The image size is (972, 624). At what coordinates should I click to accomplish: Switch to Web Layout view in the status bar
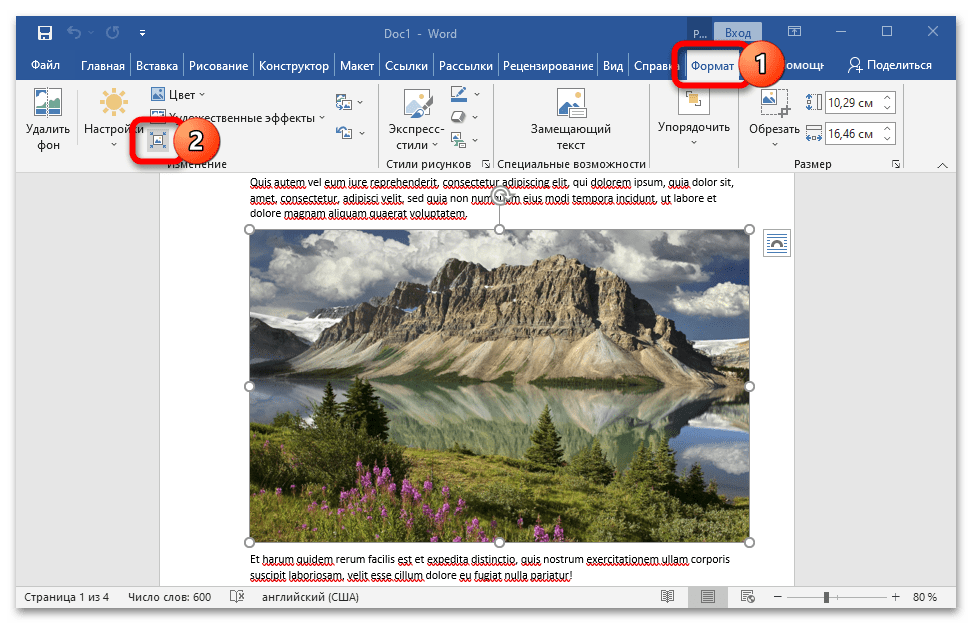click(745, 597)
